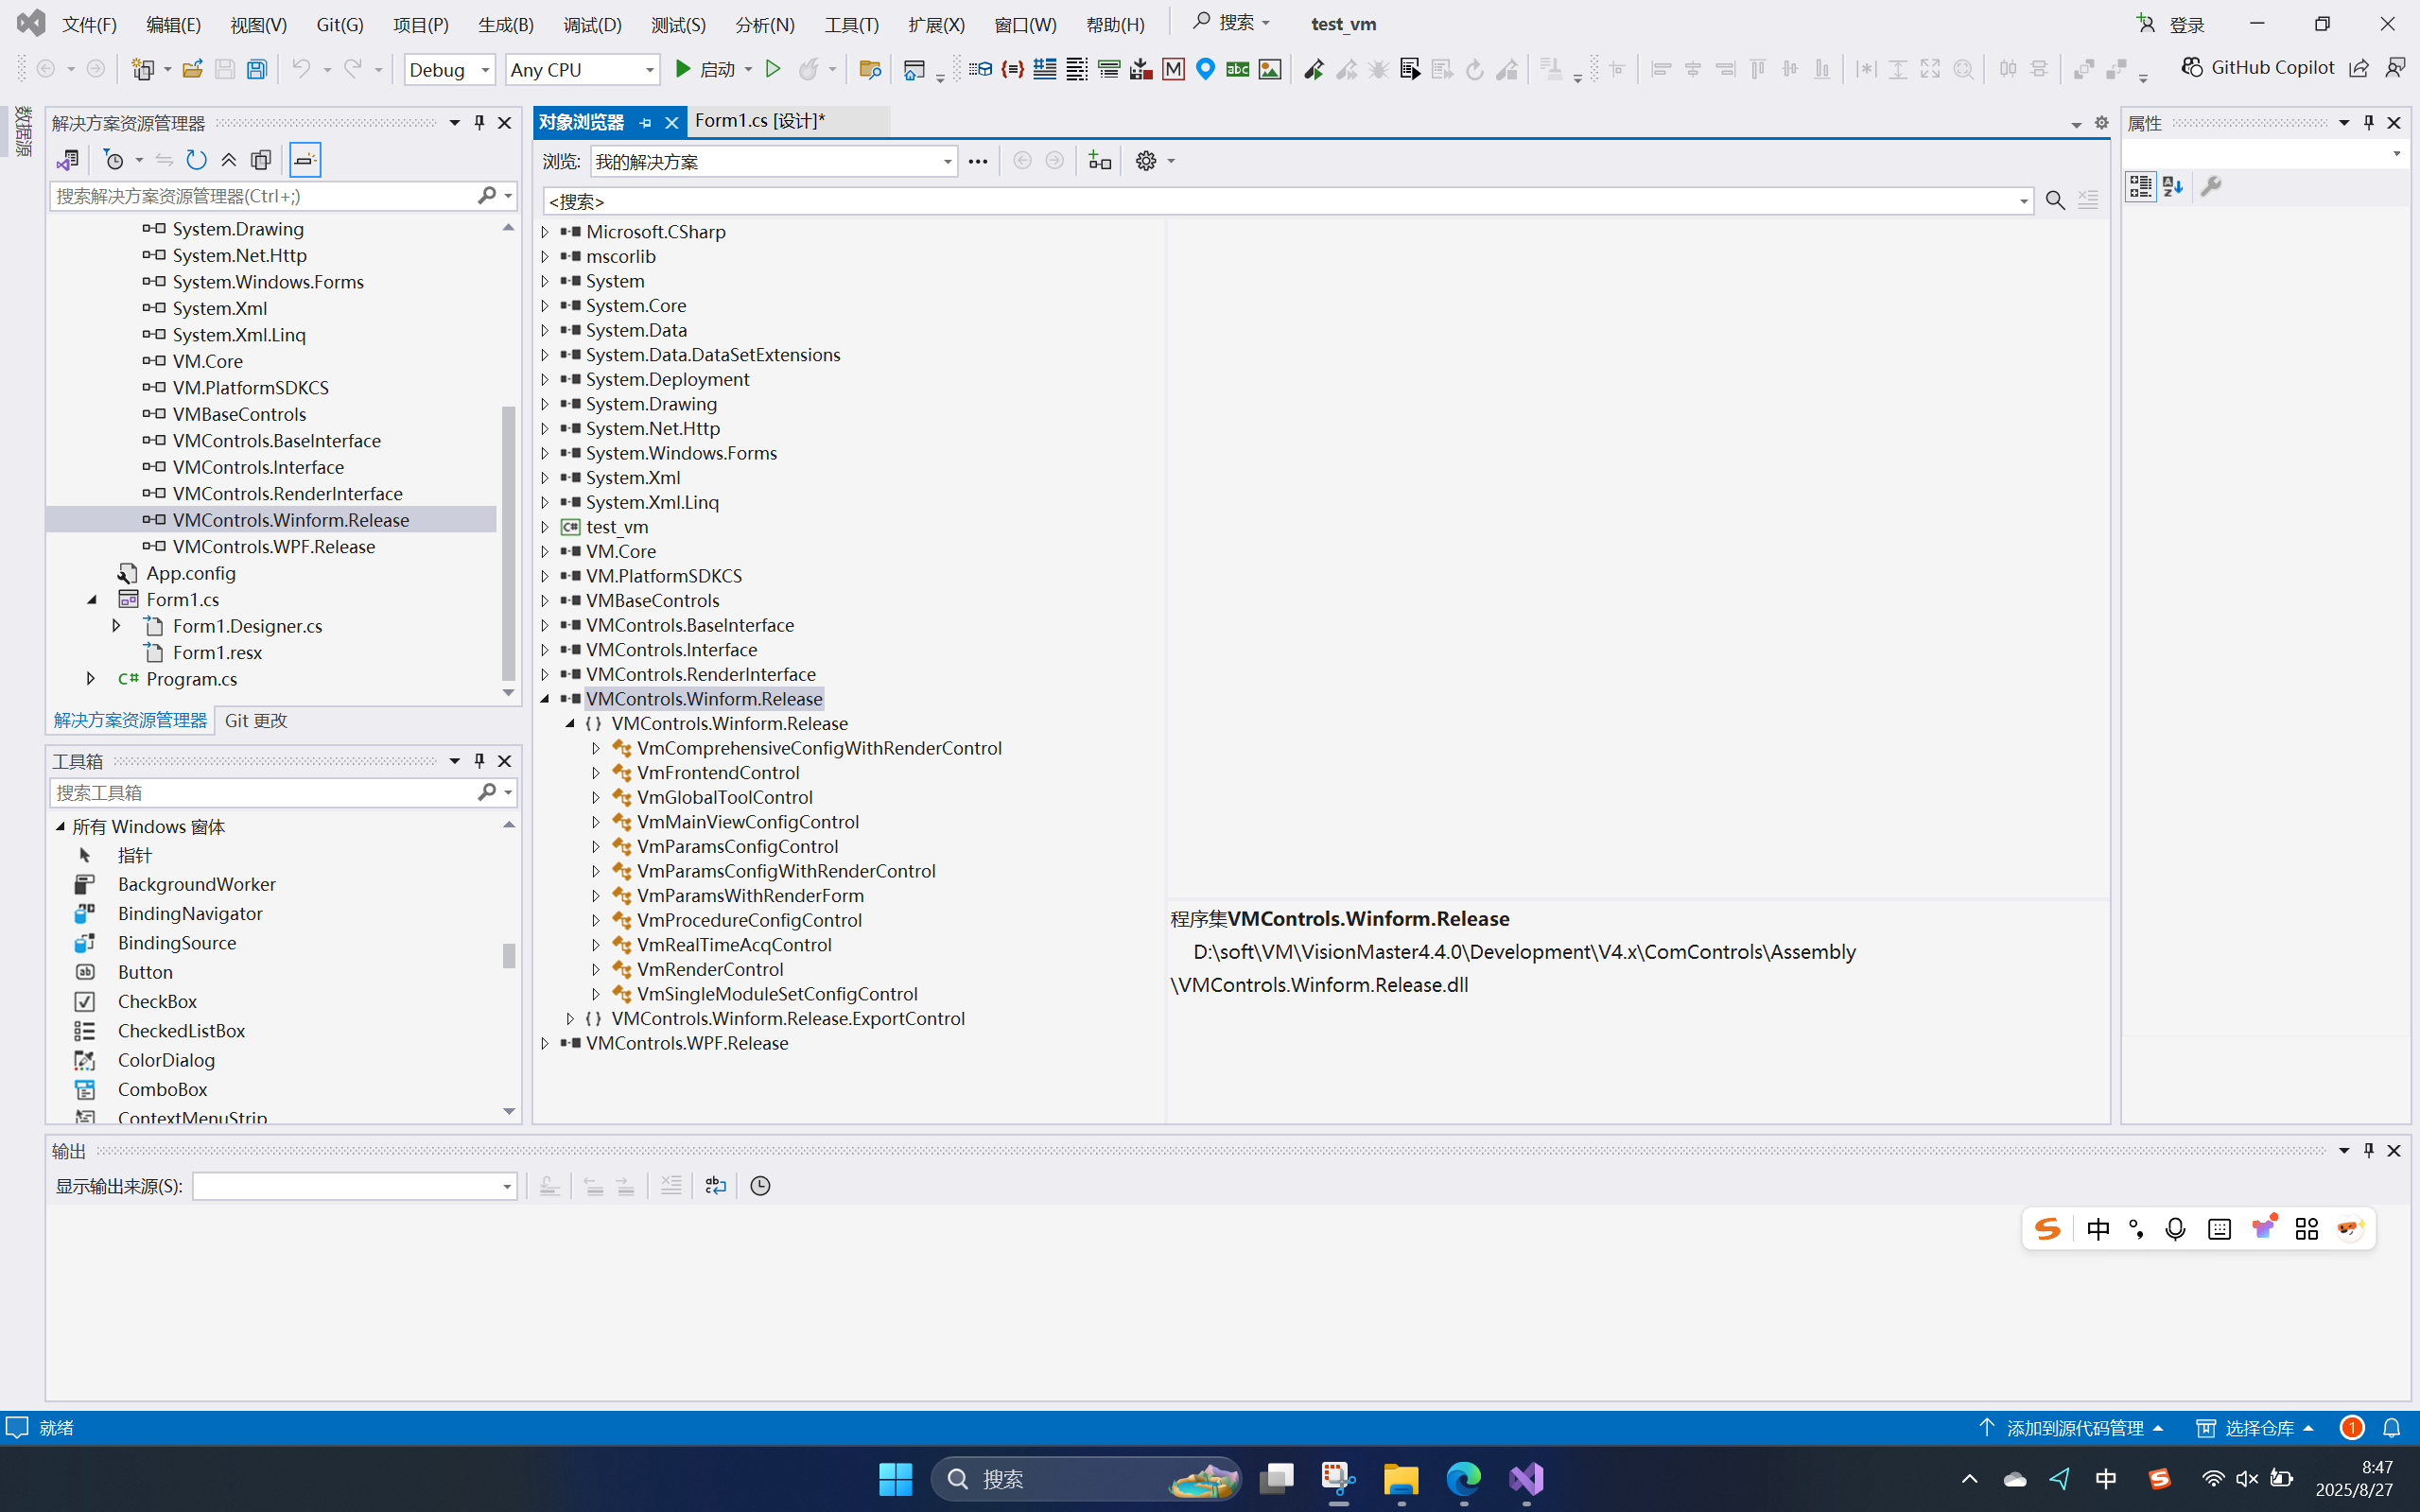Screen dimensions: 2420x1512
Task: Pin the Solution Explorer panel
Action: (x=479, y=121)
